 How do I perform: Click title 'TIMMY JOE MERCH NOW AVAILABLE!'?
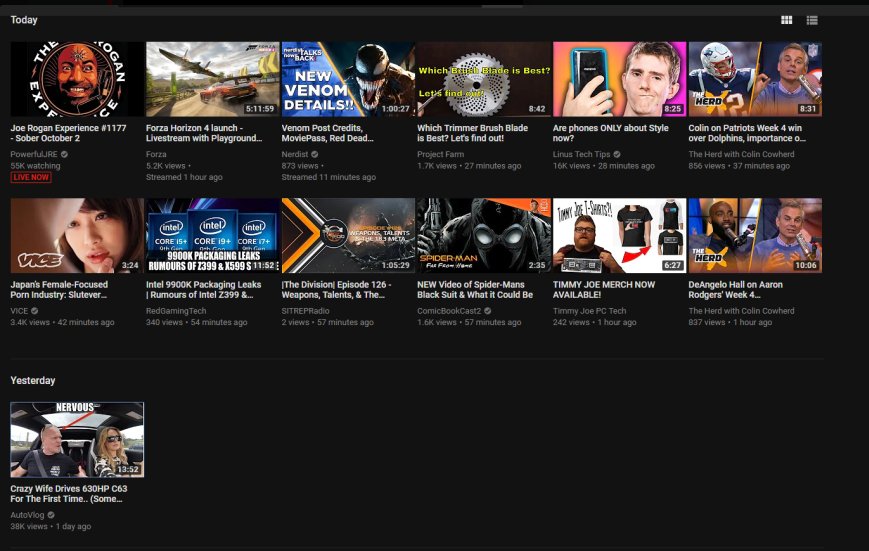click(604, 289)
